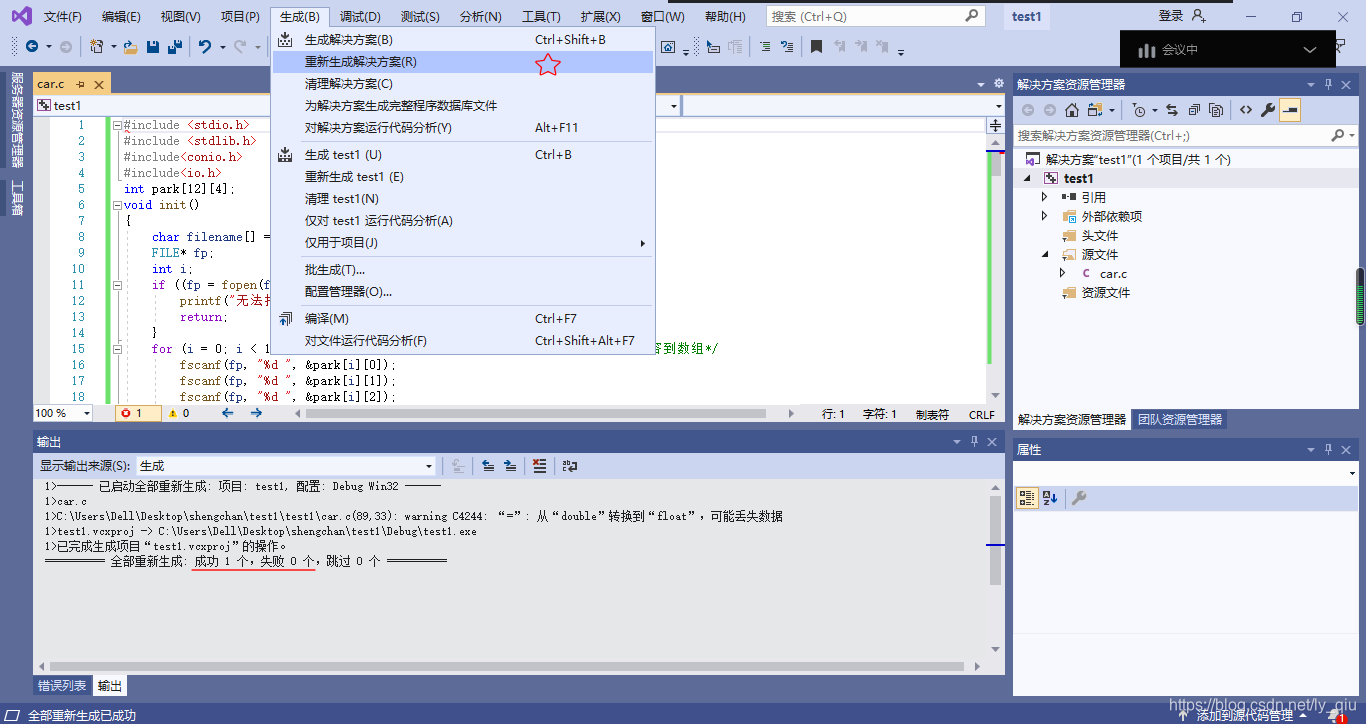The height and width of the screenshot is (724, 1366).
Task: Toggle the preview selected items button
Action: point(1290,110)
